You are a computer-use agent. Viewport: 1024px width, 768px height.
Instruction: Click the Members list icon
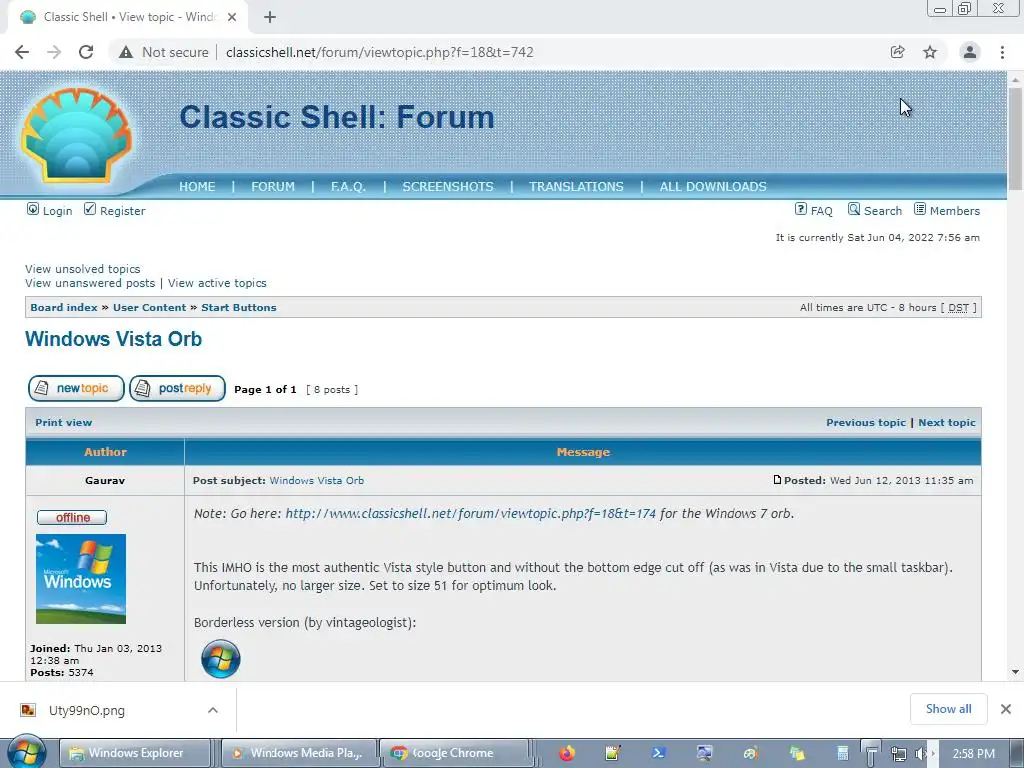tap(920, 209)
